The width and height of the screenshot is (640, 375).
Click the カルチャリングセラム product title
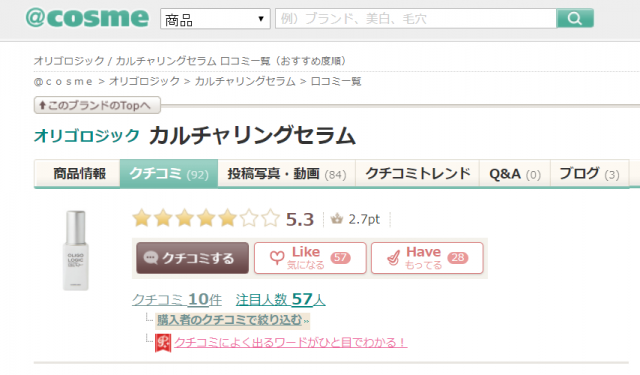[252, 135]
